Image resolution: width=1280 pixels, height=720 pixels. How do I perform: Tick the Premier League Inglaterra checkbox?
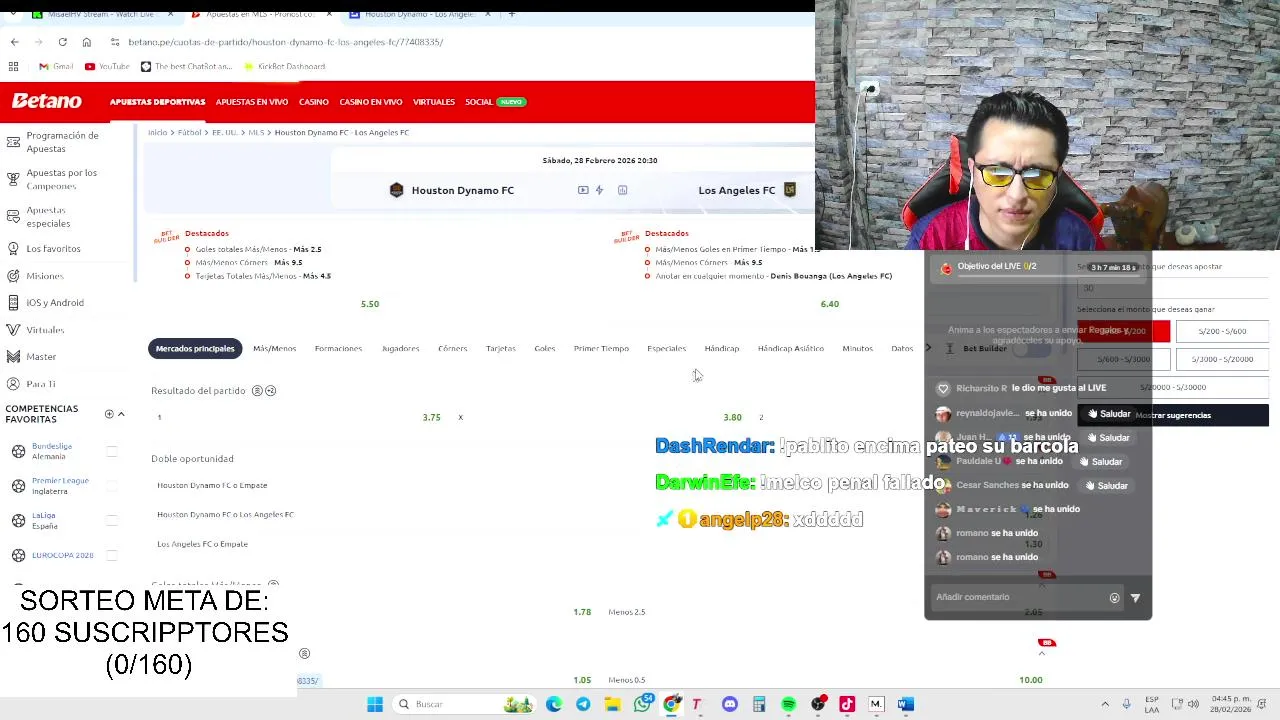tap(112, 485)
